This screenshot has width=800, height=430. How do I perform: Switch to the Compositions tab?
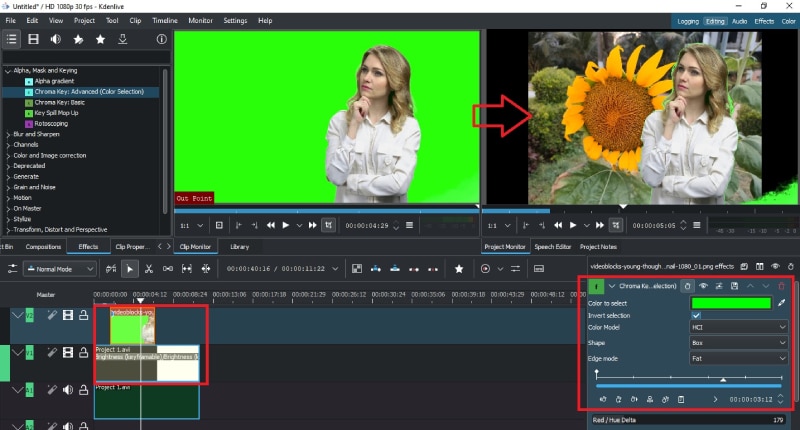pos(43,246)
